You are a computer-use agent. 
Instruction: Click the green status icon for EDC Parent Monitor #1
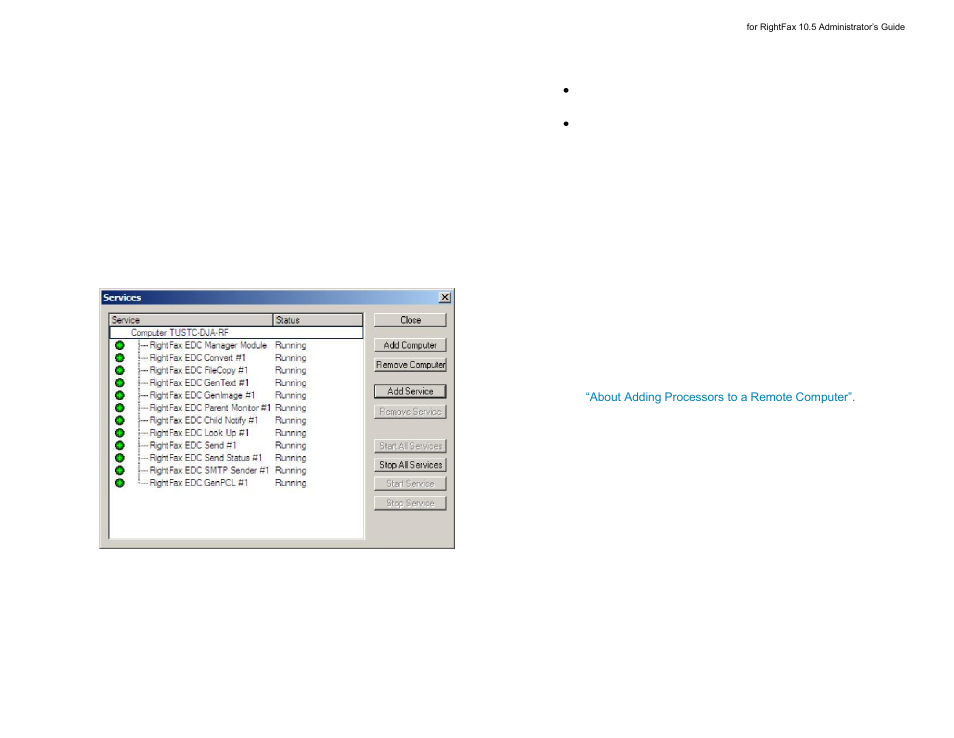tap(120, 408)
